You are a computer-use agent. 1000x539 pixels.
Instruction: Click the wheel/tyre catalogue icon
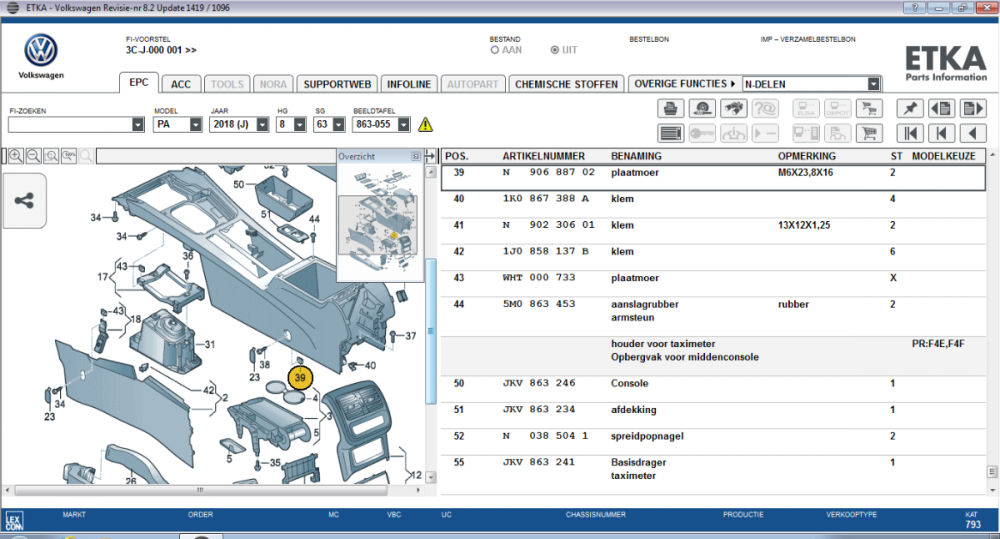point(702,108)
